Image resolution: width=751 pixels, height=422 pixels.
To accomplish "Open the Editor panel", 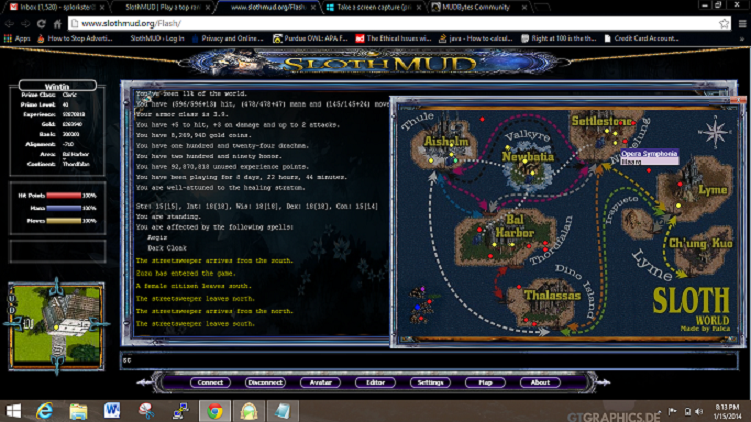I will click(x=376, y=382).
